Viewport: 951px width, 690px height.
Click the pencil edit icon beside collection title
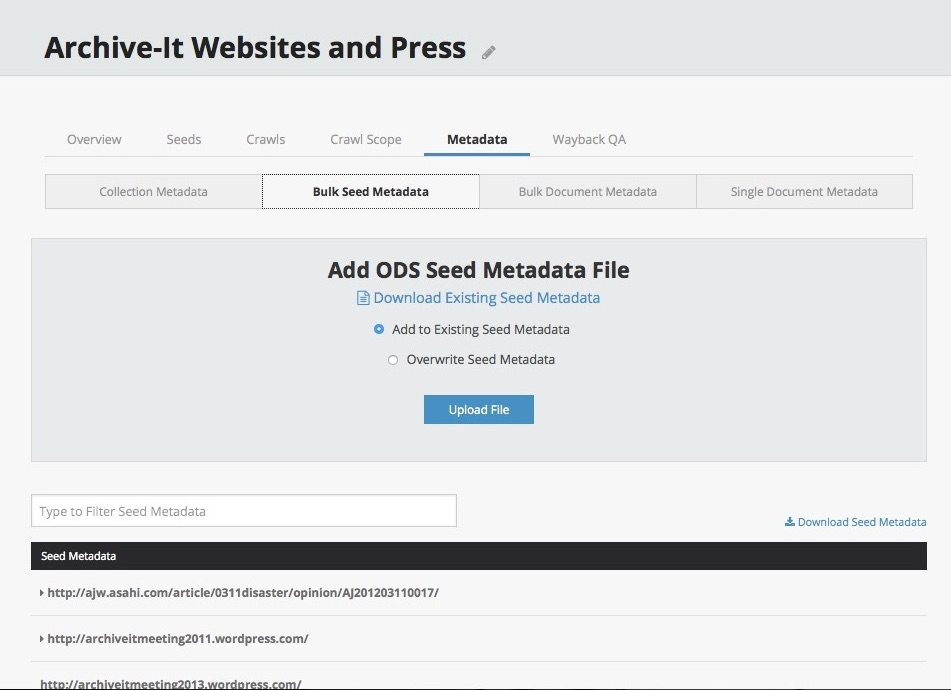488,52
